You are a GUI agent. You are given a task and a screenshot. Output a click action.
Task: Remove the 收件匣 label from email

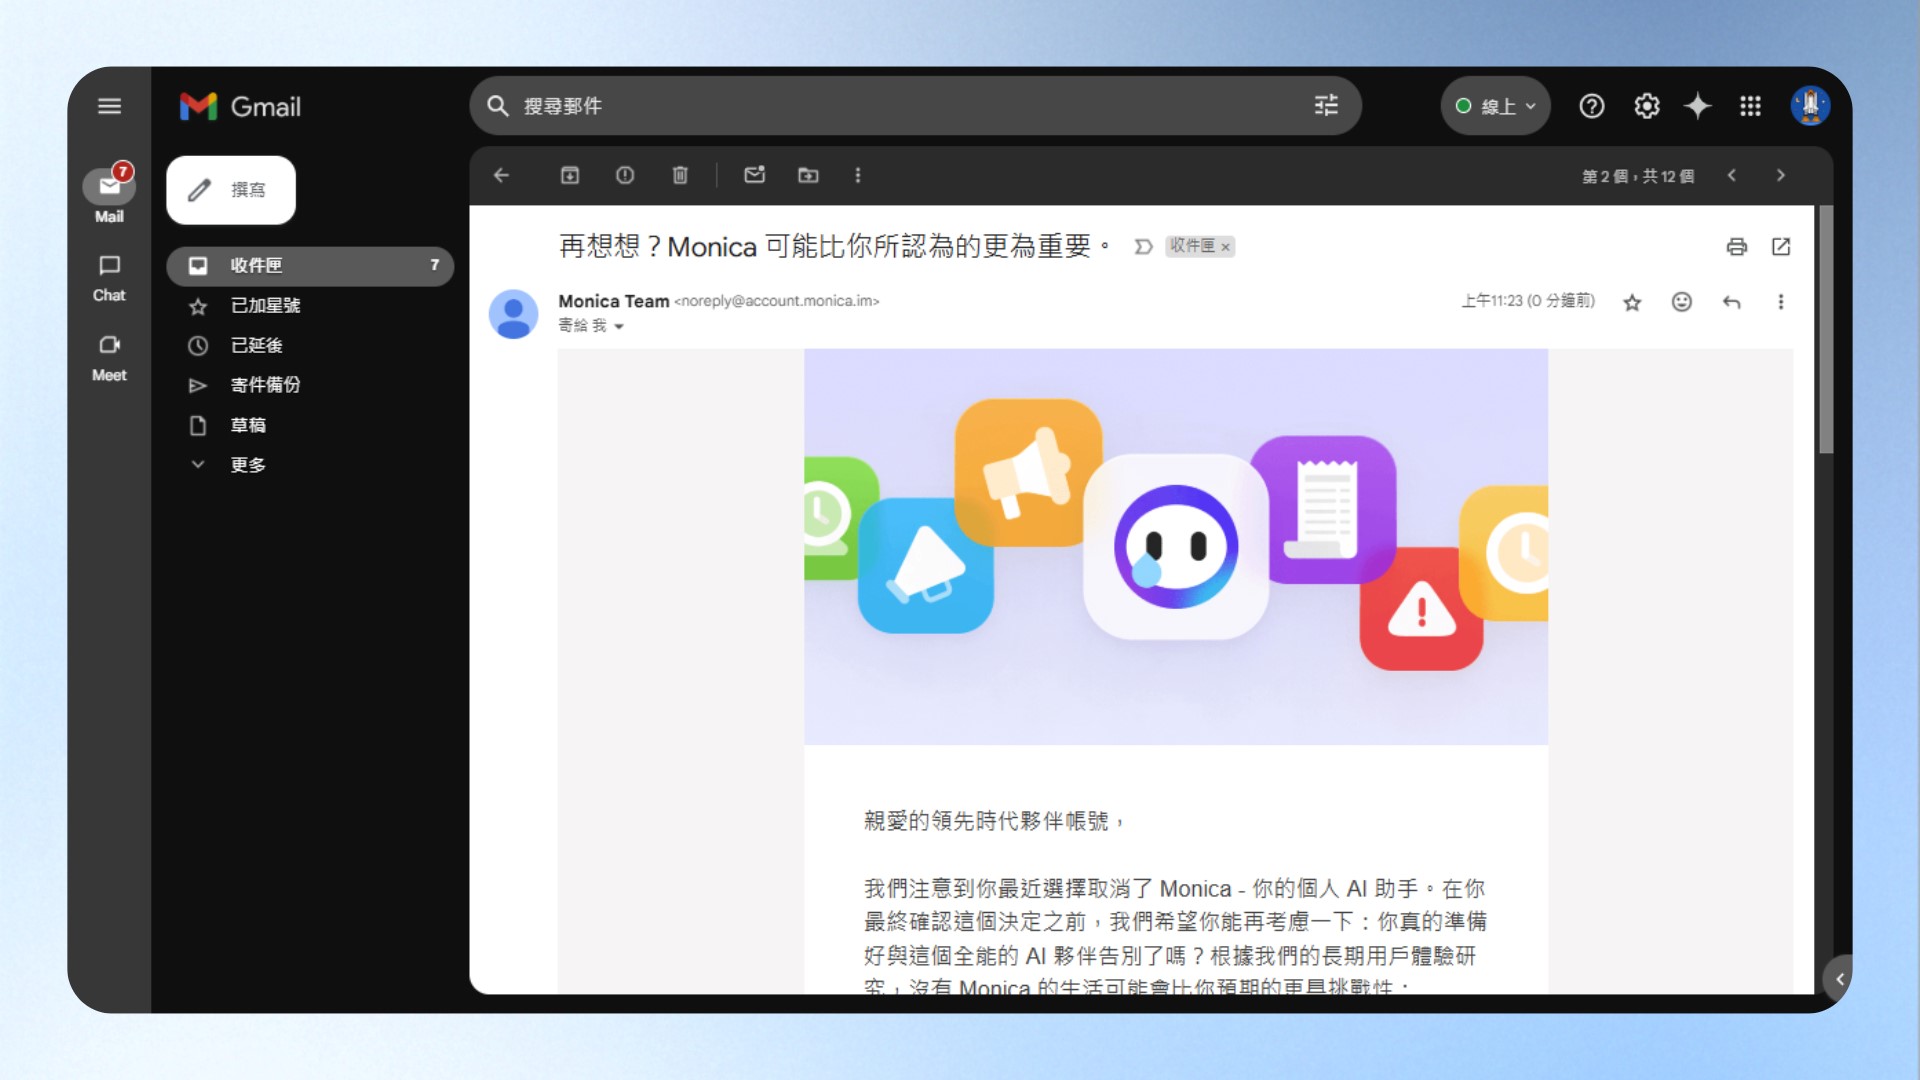coord(1226,247)
